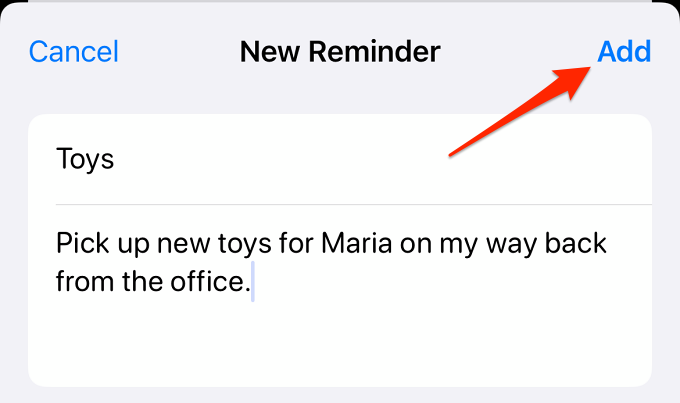Viewport: 680px width, 403px height.
Task: Click empty space below the notes text
Action: point(340,343)
